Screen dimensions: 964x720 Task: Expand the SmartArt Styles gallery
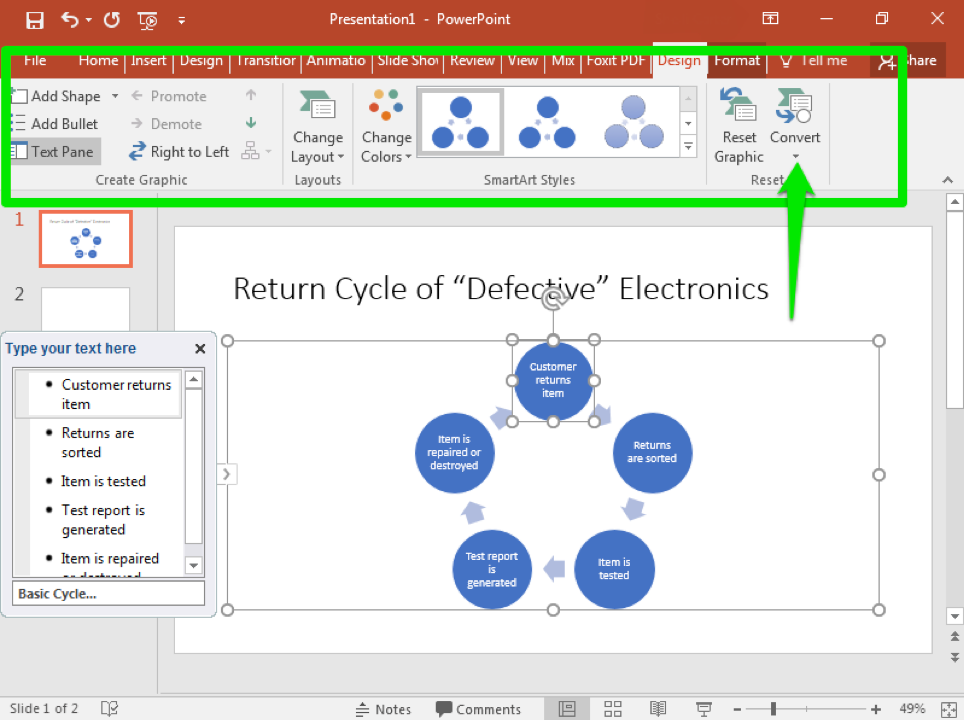click(688, 146)
